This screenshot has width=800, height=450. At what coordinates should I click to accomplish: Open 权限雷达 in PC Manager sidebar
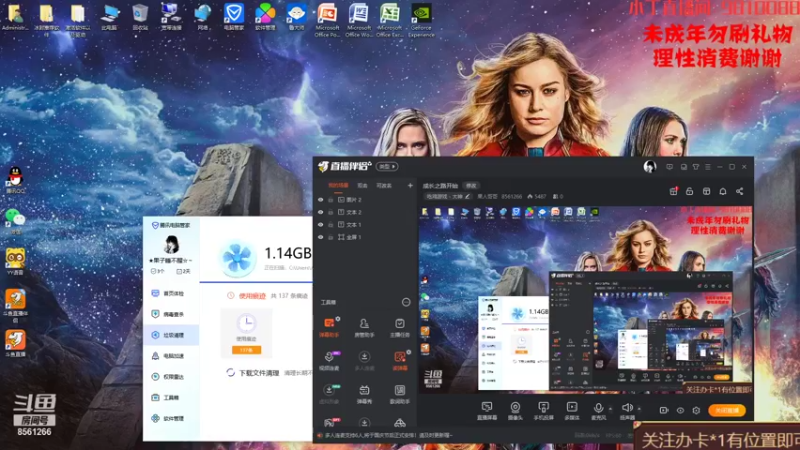click(171, 377)
